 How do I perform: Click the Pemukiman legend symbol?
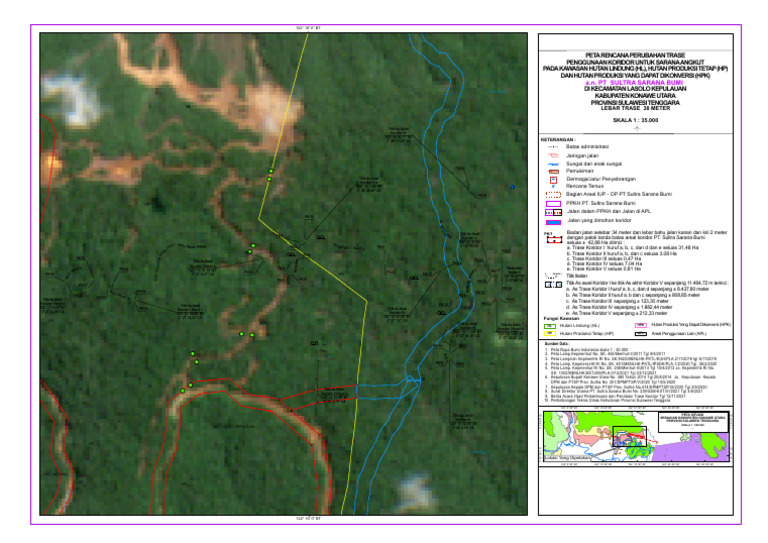pyautogui.click(x=553, y=171)
